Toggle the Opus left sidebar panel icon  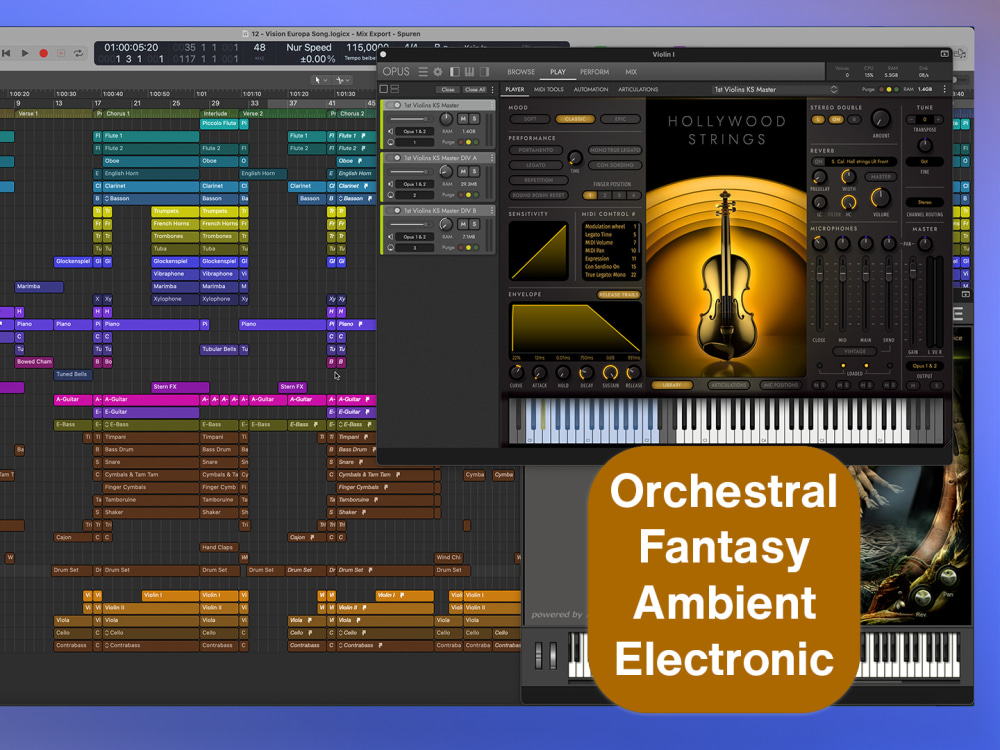(x=454, y=72)
